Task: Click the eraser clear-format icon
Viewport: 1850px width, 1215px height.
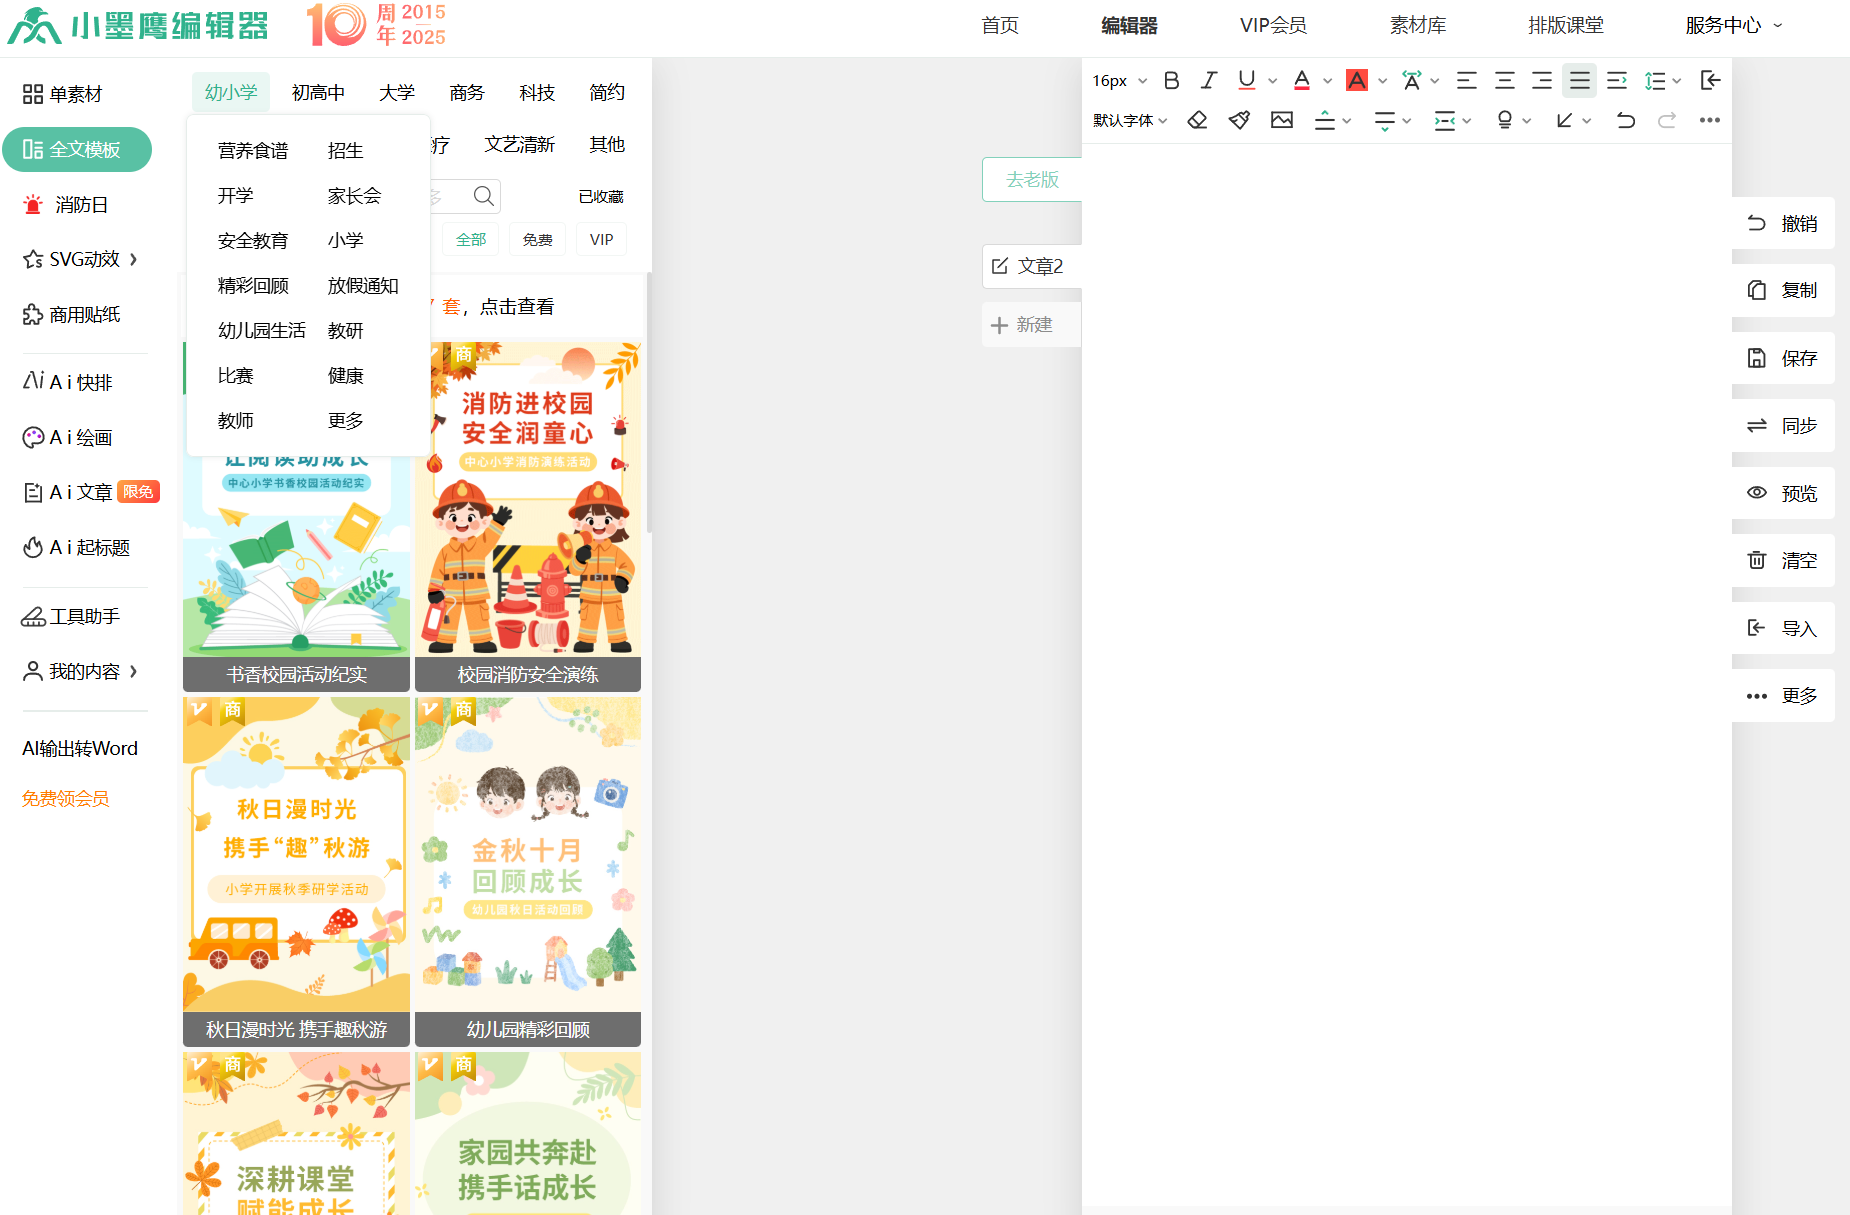Action: click(x=1197, y=121)
